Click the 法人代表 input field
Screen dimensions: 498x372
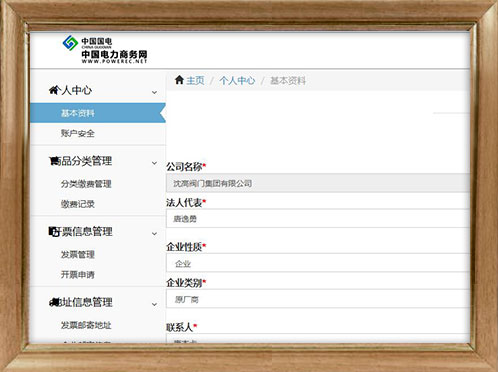tap(318, 219)
